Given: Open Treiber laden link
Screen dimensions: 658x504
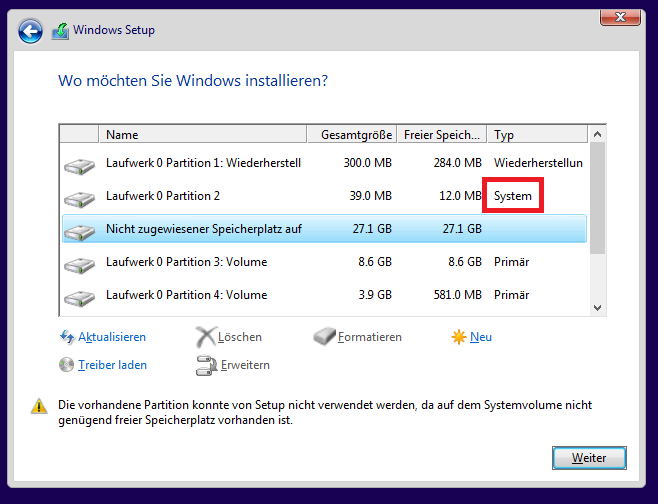Looking at the screenshot, I should tap(112, 365).
